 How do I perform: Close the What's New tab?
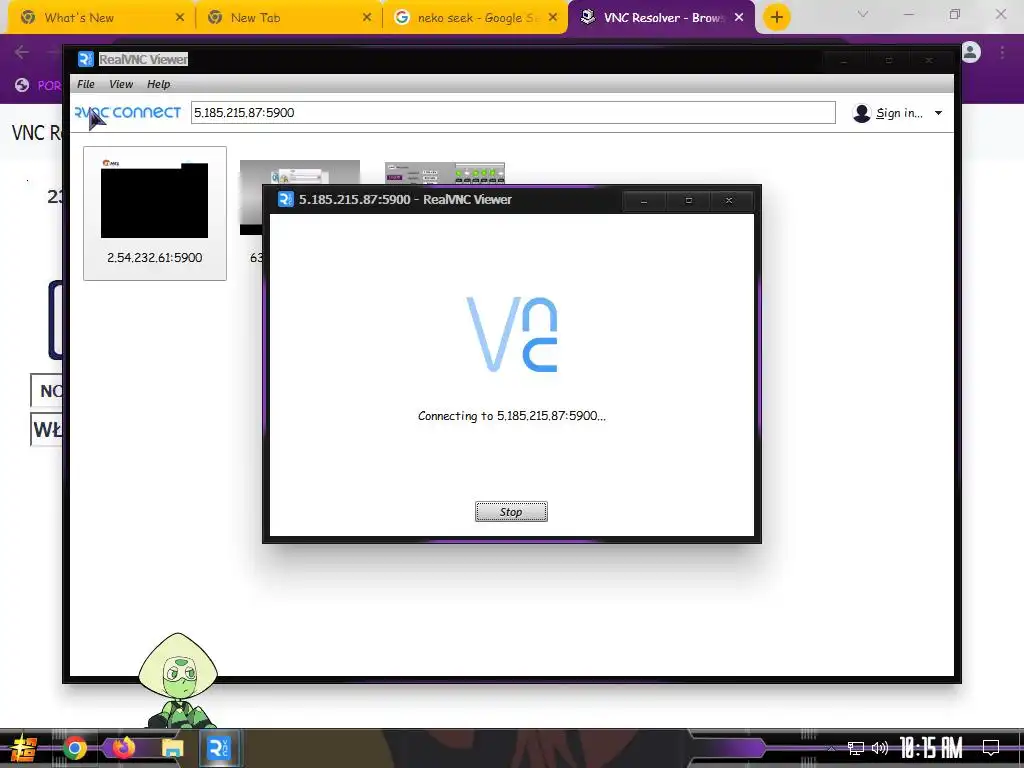click(x=180, y=18)
